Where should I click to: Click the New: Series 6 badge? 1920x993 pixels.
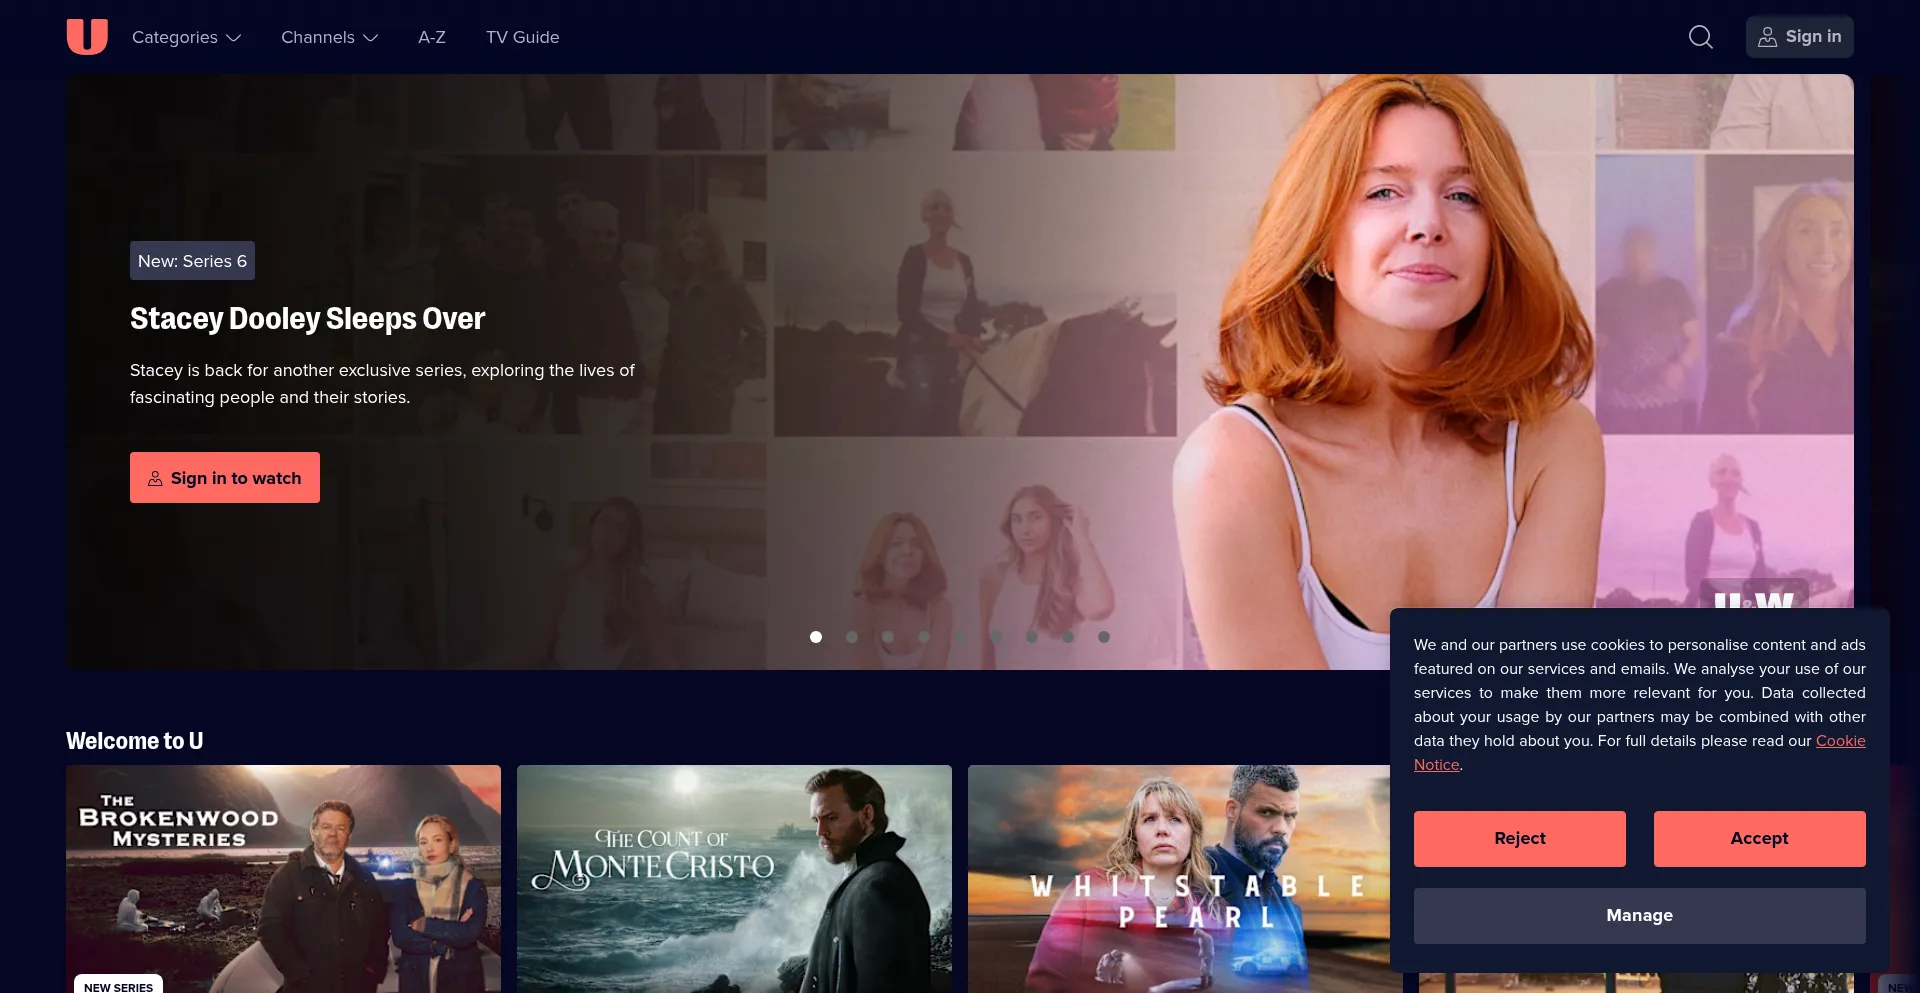click(192, 261)
